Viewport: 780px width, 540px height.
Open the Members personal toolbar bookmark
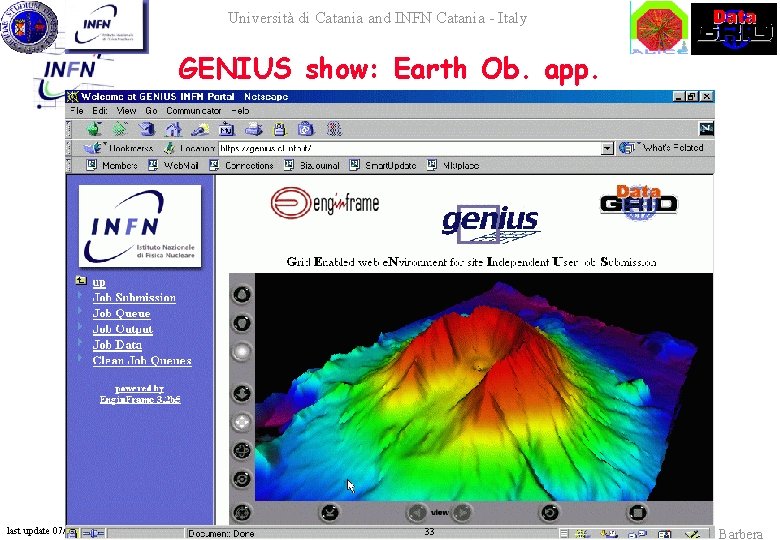tap(112, 165)
